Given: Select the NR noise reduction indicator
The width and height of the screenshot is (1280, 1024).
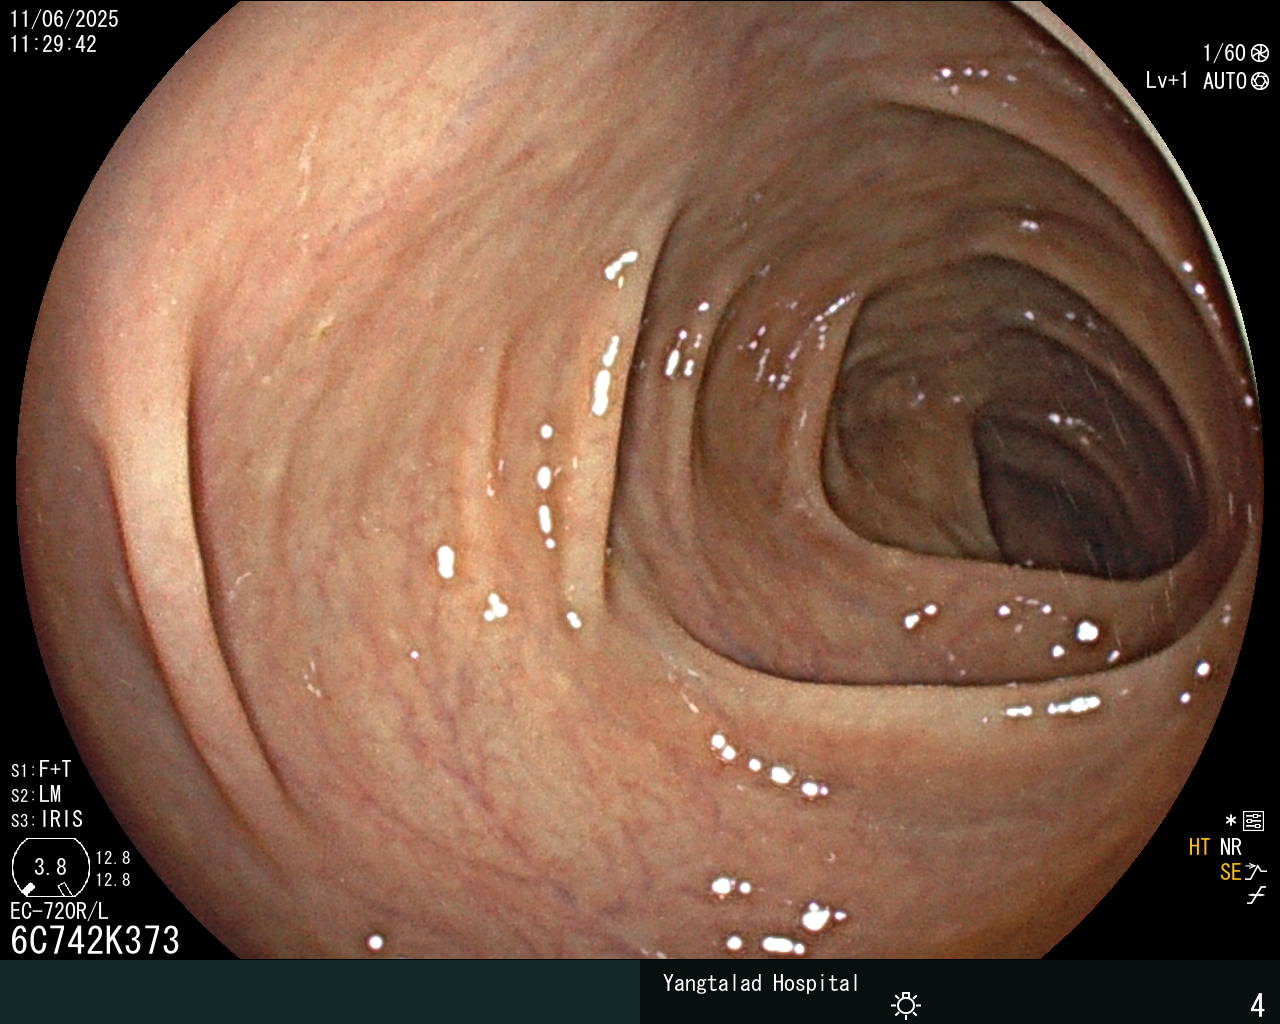Looking at the screenshot, I should tap(1231, 847).
